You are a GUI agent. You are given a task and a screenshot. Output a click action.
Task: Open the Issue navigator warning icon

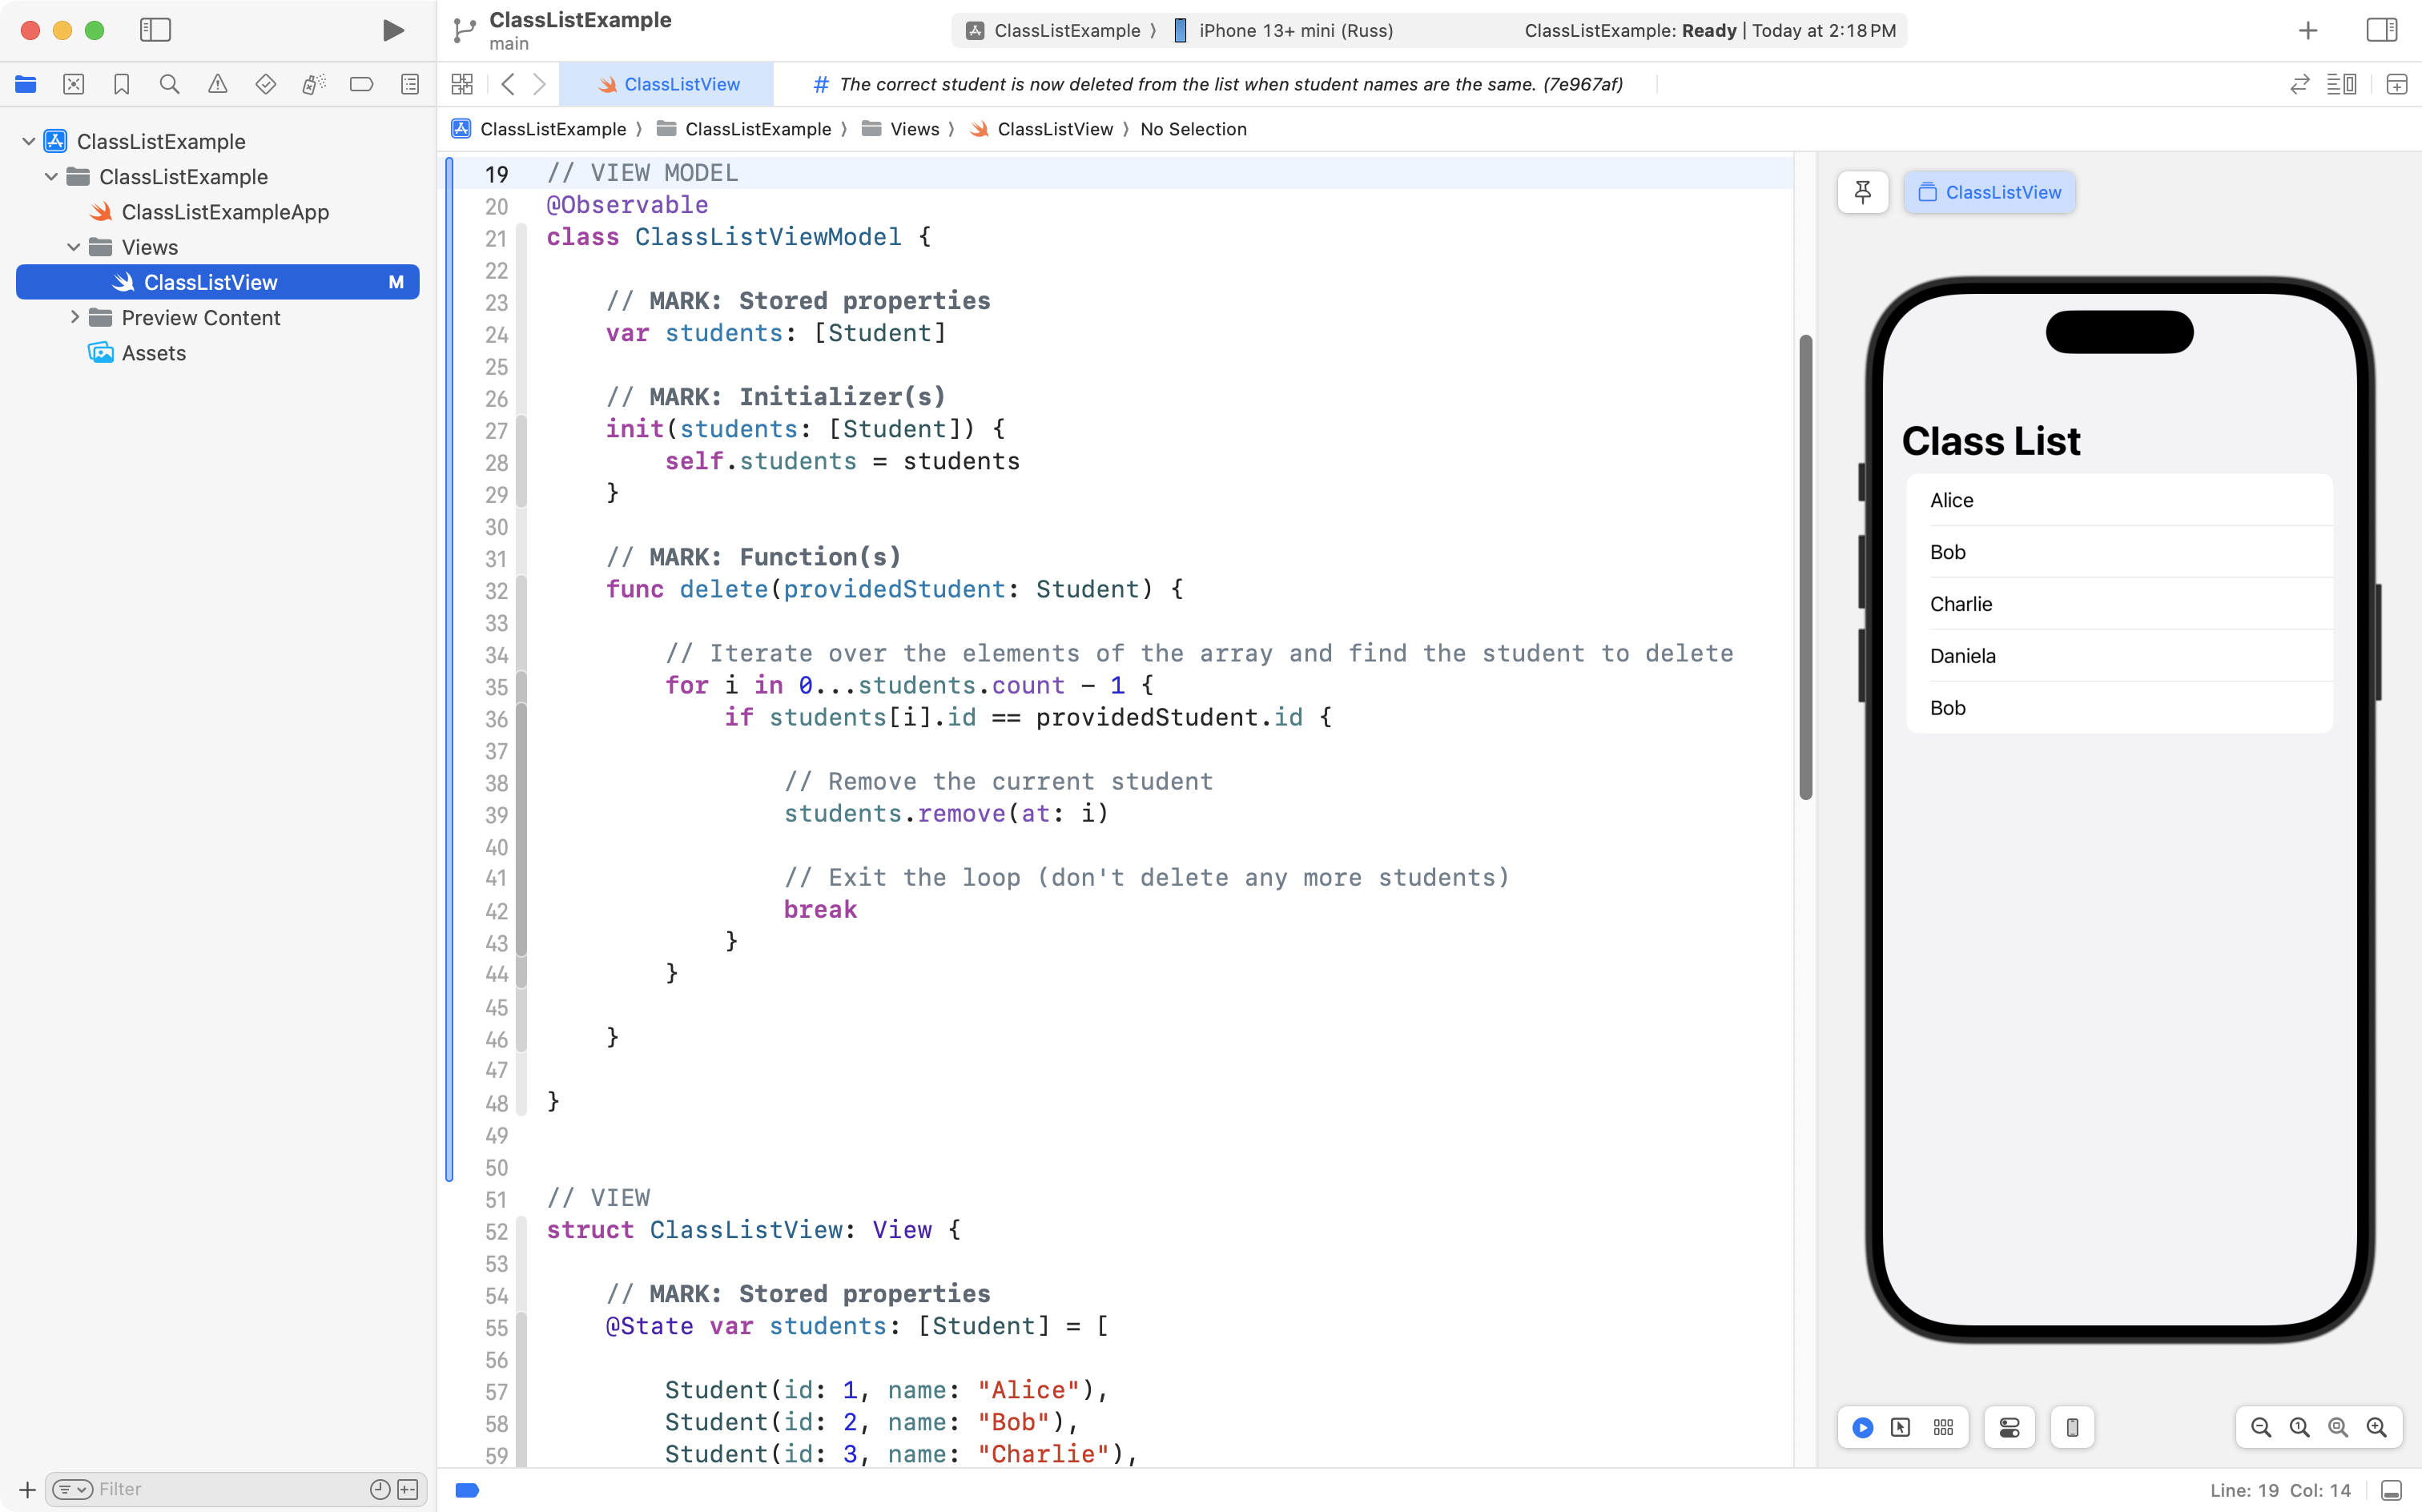217,85
